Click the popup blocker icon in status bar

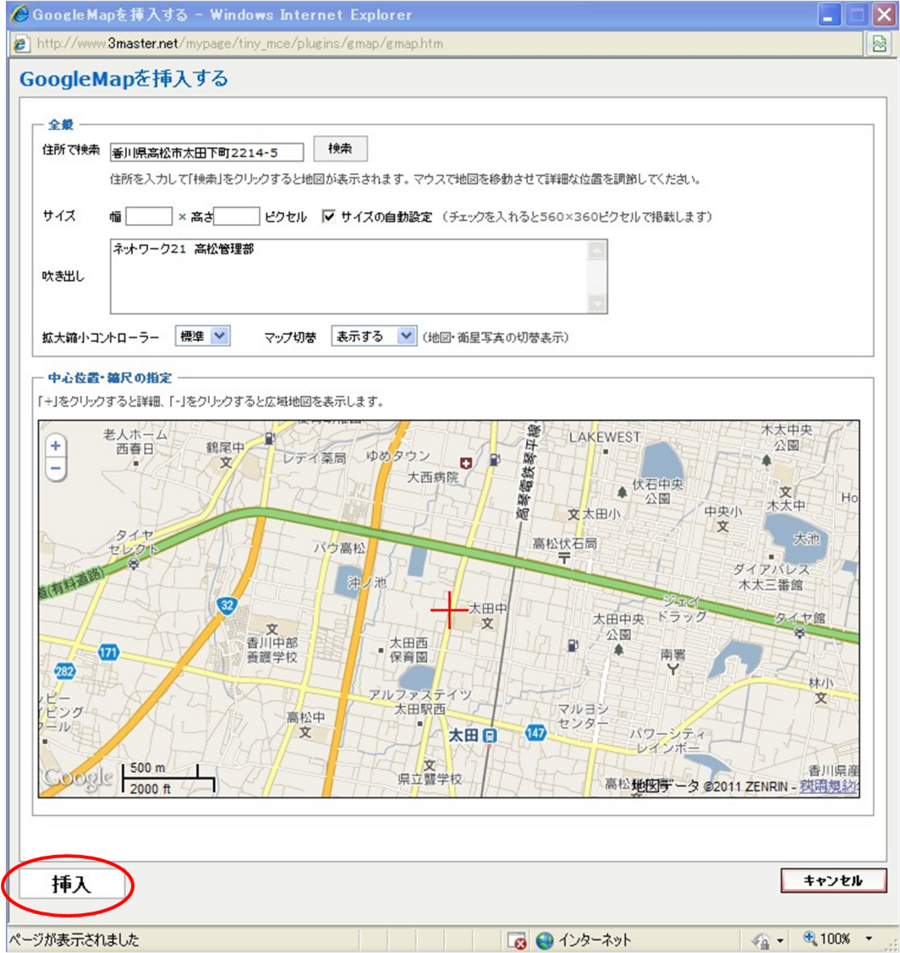pyautogui.click(x=517, y=940)
